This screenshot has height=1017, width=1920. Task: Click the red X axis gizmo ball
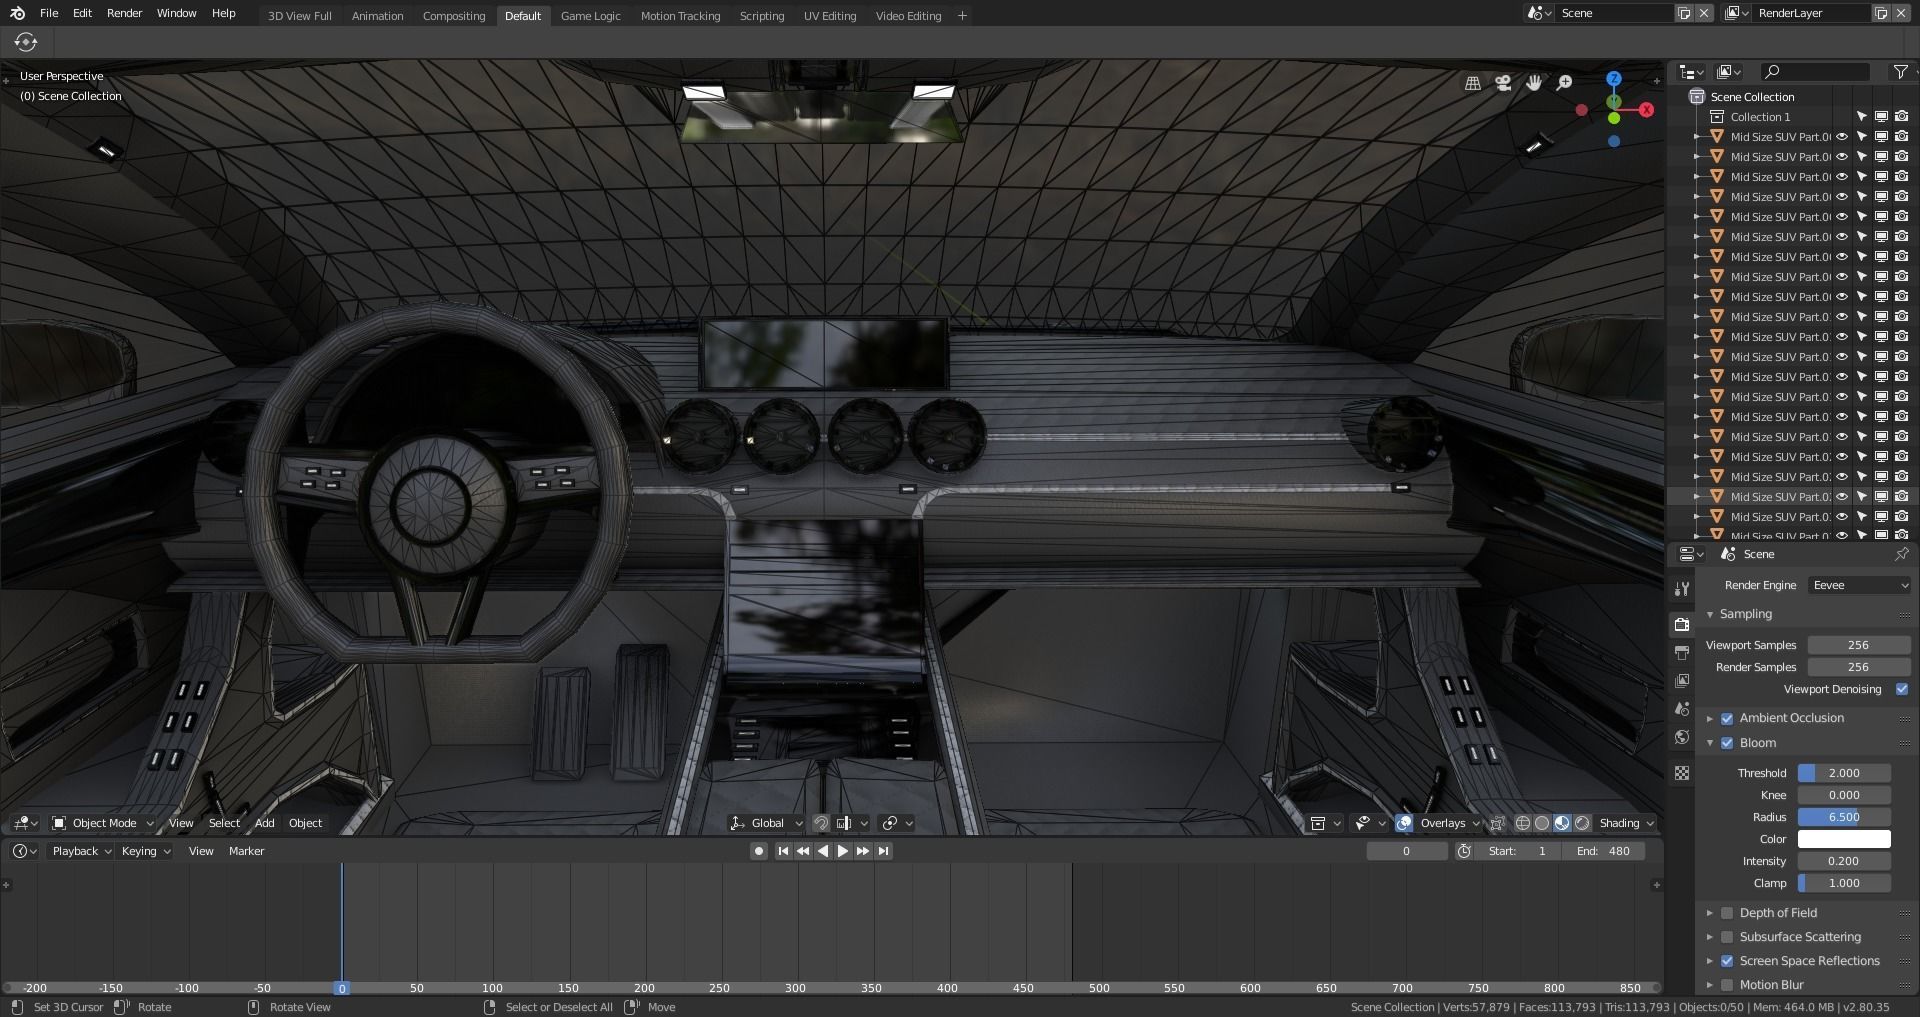1646,110
